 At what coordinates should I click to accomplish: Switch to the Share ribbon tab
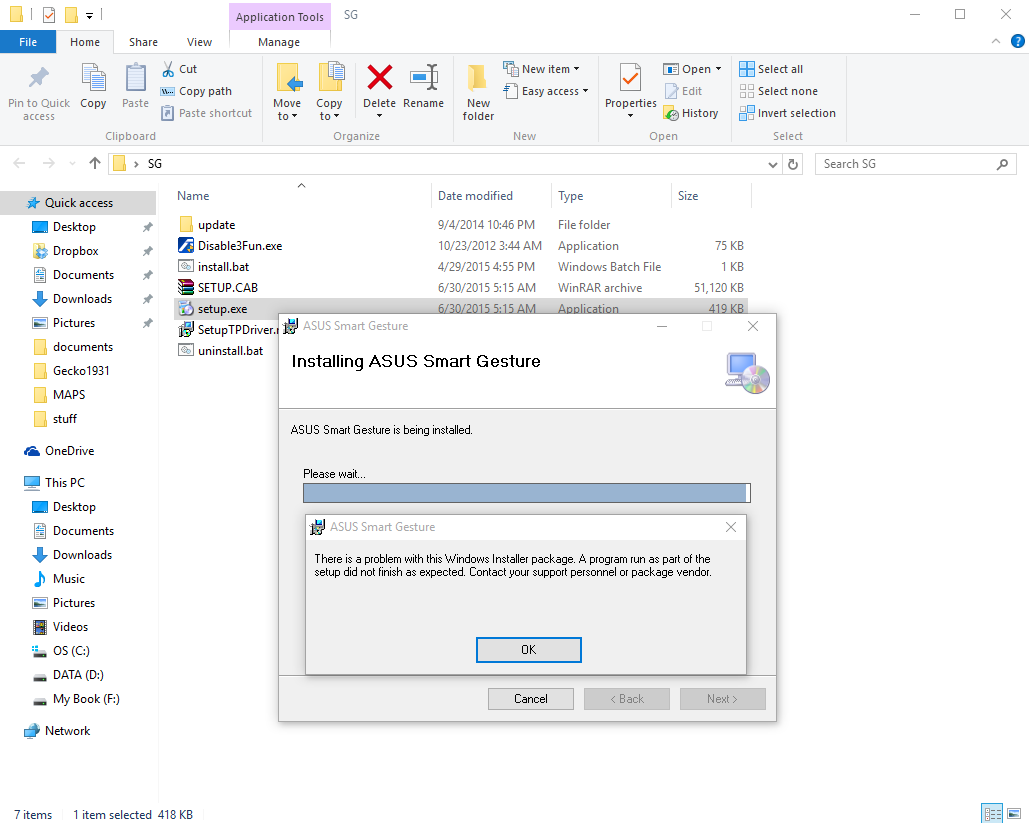(x=143, y=42)
